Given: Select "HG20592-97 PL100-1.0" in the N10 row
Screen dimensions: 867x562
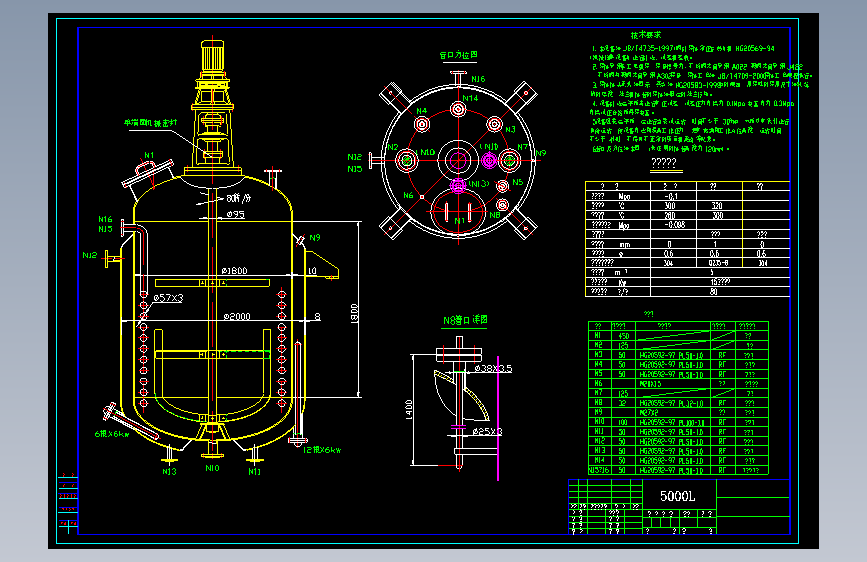Looking at the screenshot, I should [671, 422].
